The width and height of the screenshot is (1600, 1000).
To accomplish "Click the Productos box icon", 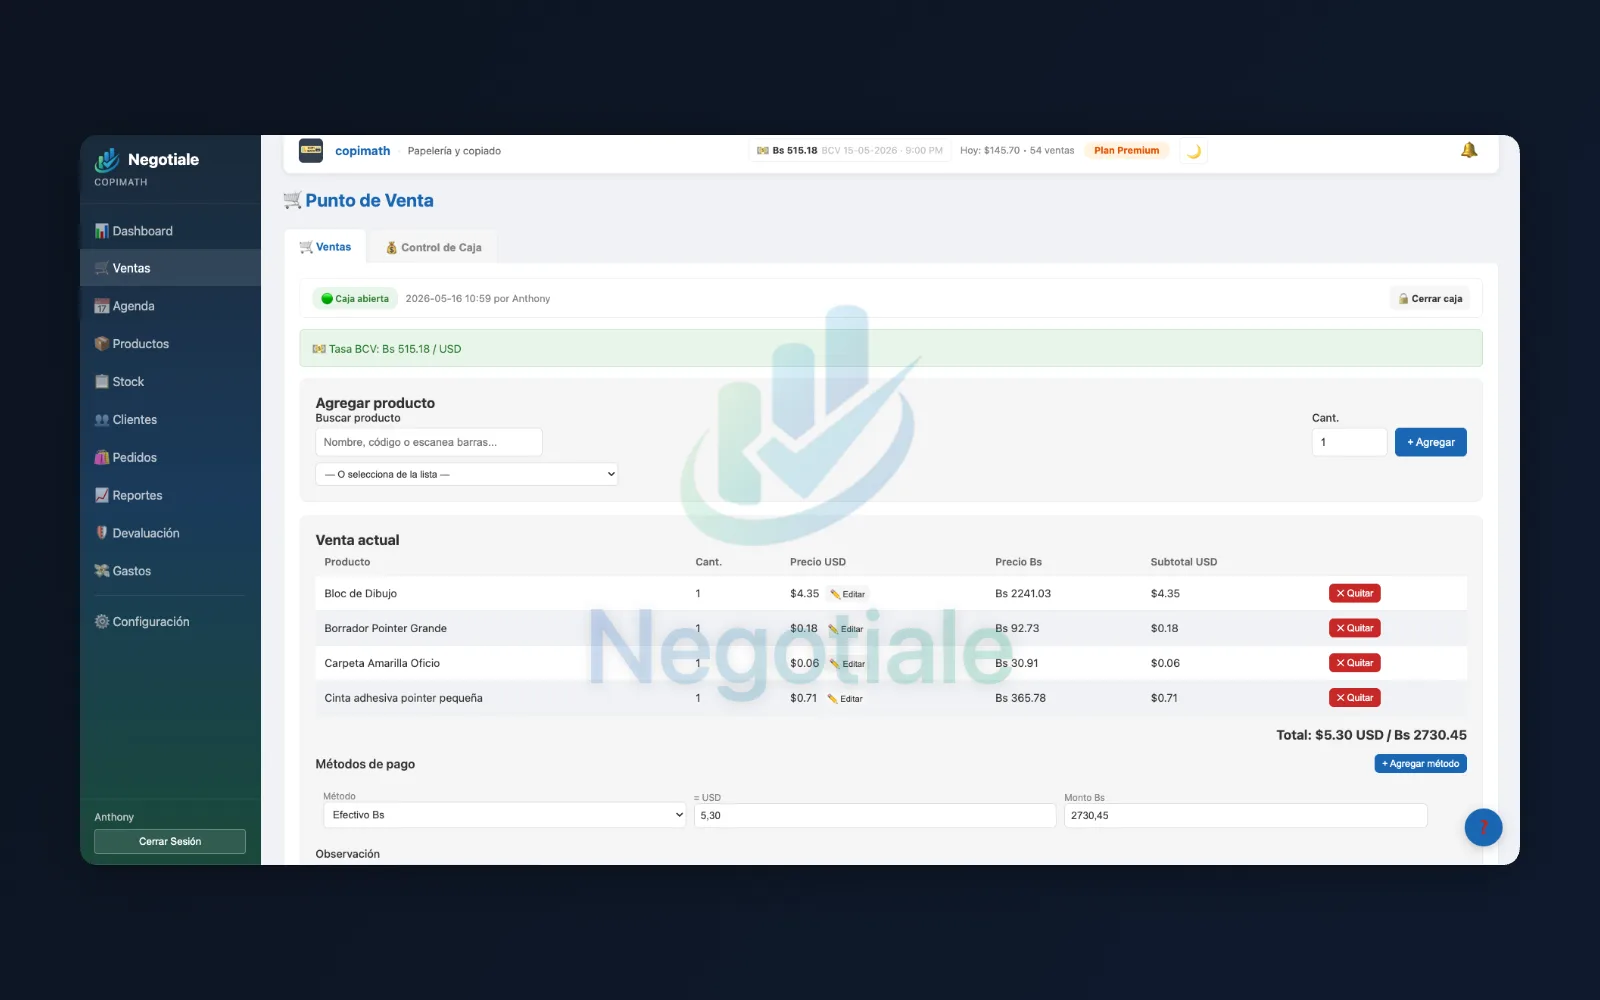I will pos(101,344).
